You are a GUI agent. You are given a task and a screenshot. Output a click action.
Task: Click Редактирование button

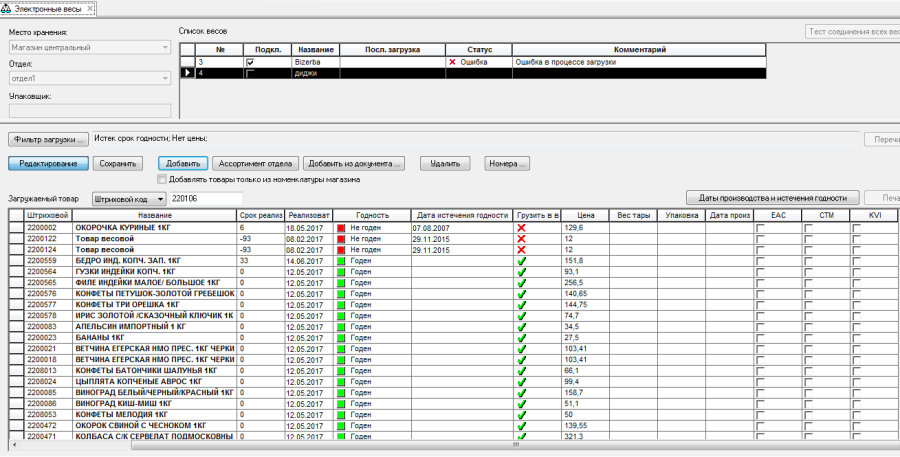pyautogui.click(x=48, y=164)
